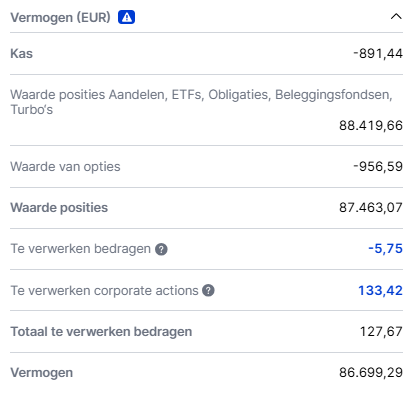The image size is (414, 396).
Task: Click the Kas value -891,44
Action: point(378,53)
